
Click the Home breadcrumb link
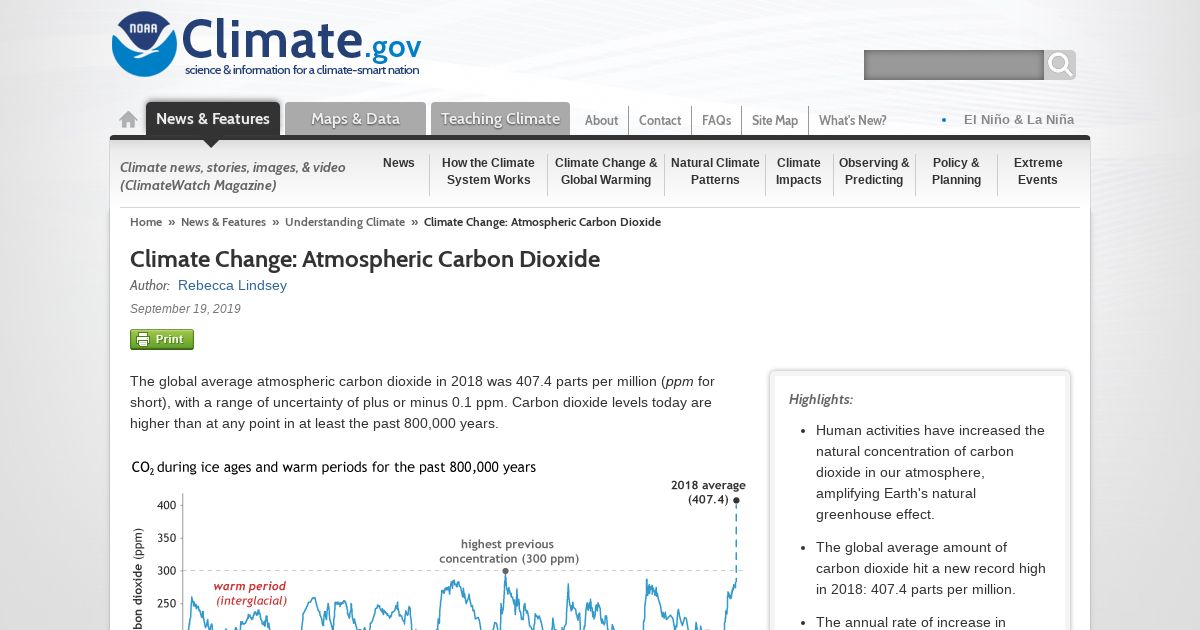[146, 222]
